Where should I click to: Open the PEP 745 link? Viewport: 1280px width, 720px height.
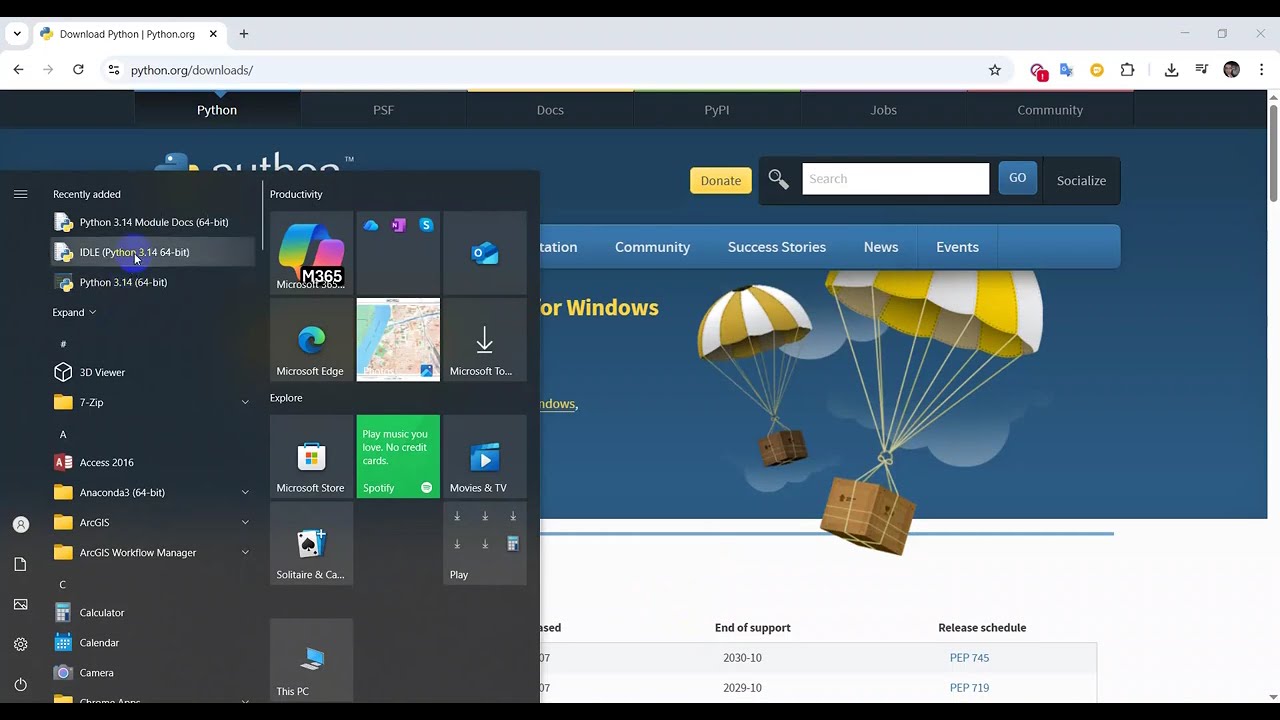coord(969,658)
